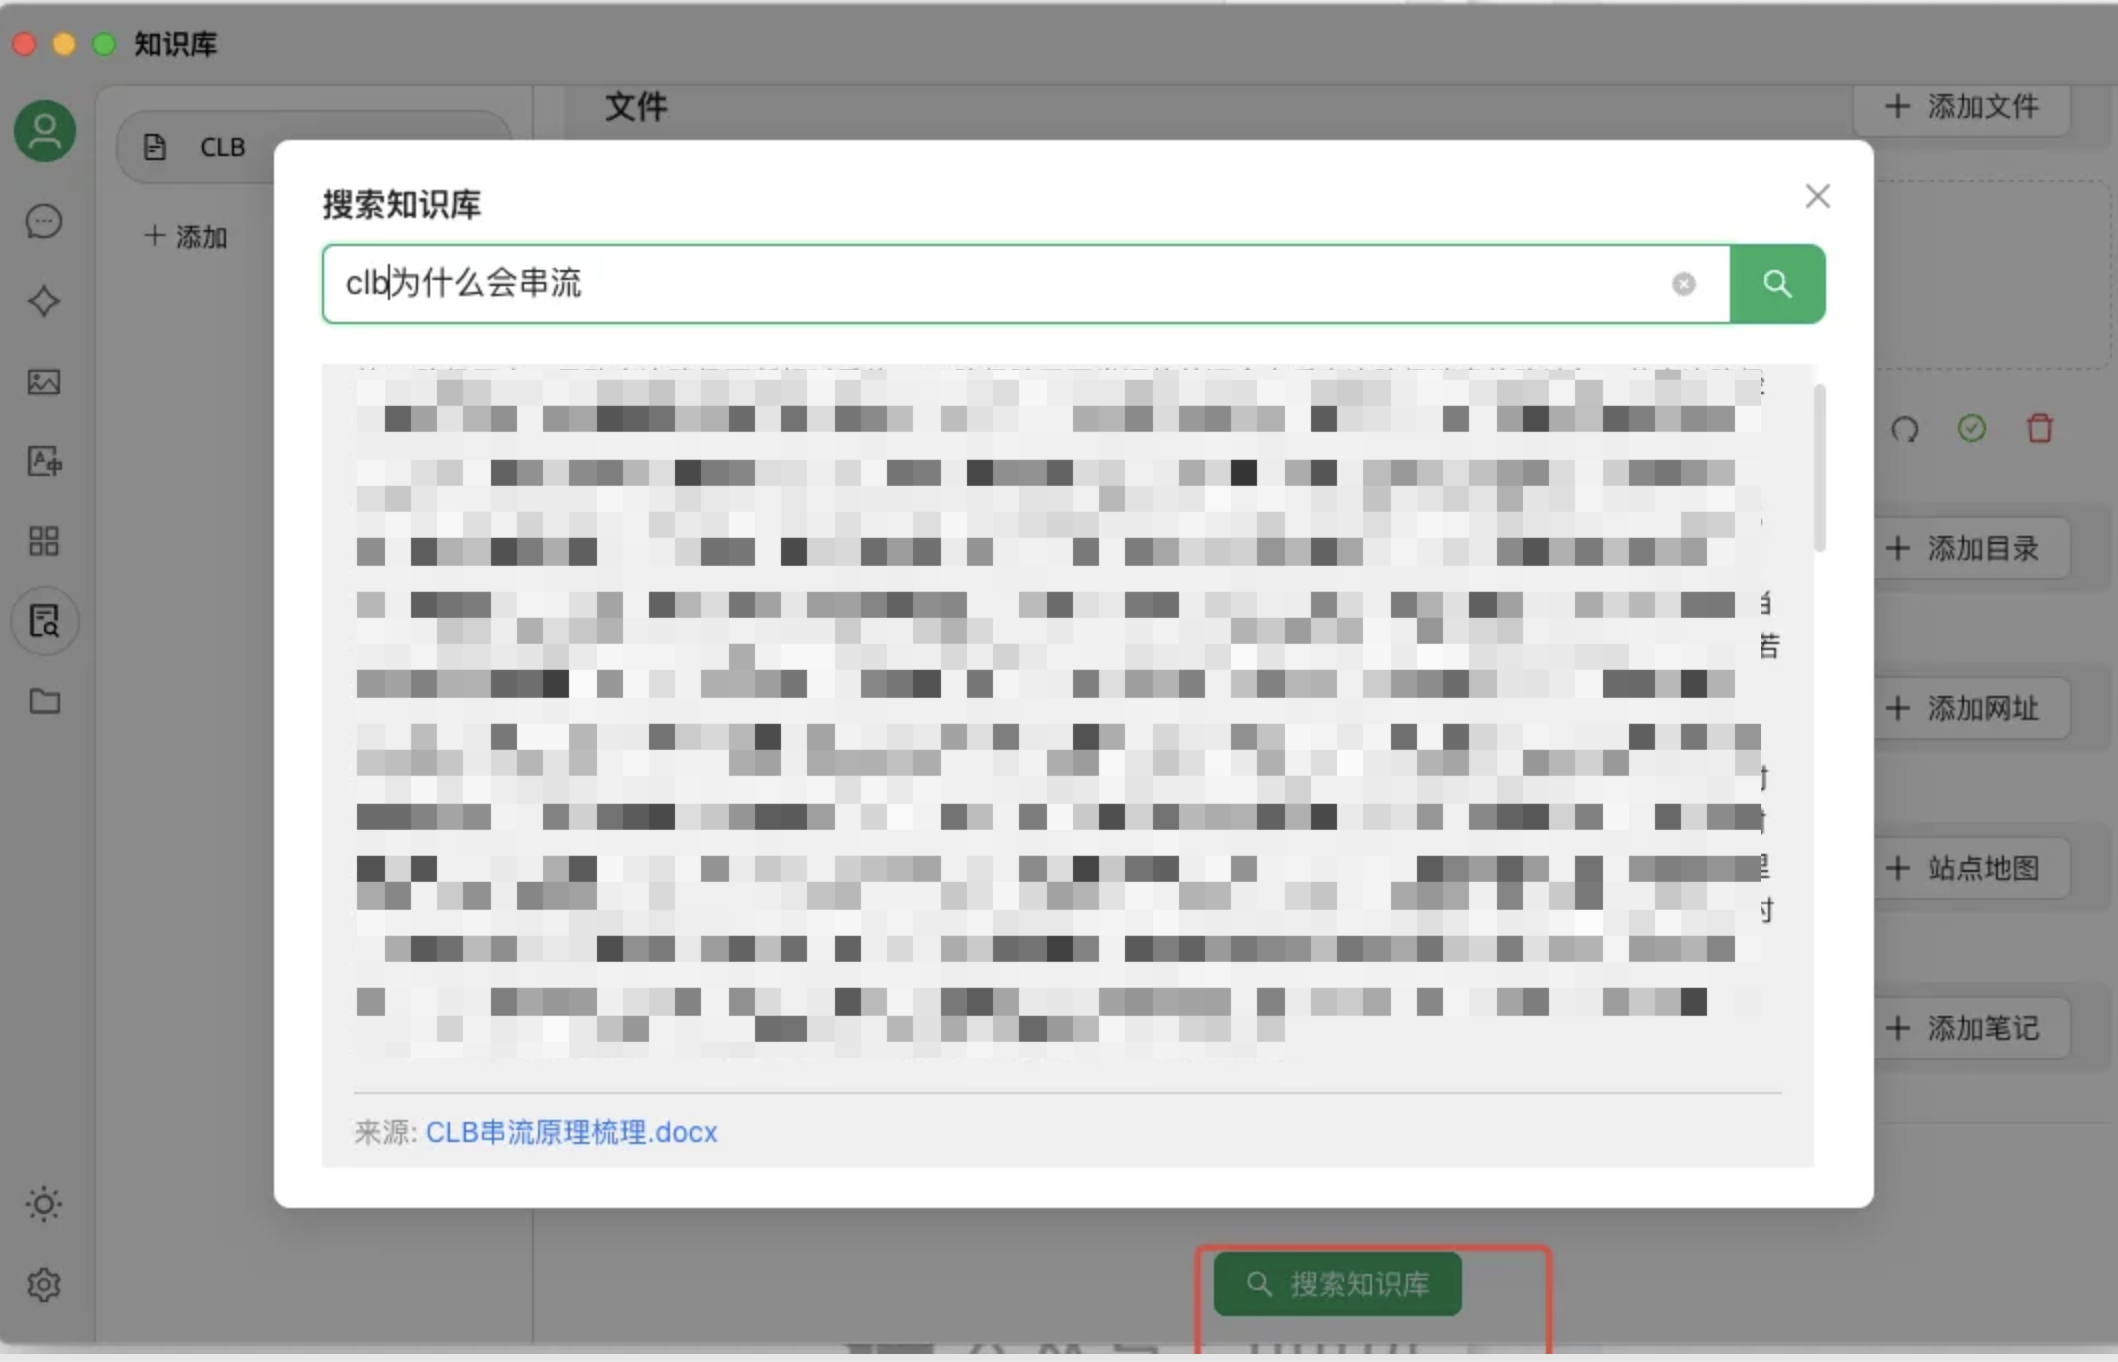The image size is (2118, 1362).
Task: Click inside the search query field
Action: (x=1000, y=284)
